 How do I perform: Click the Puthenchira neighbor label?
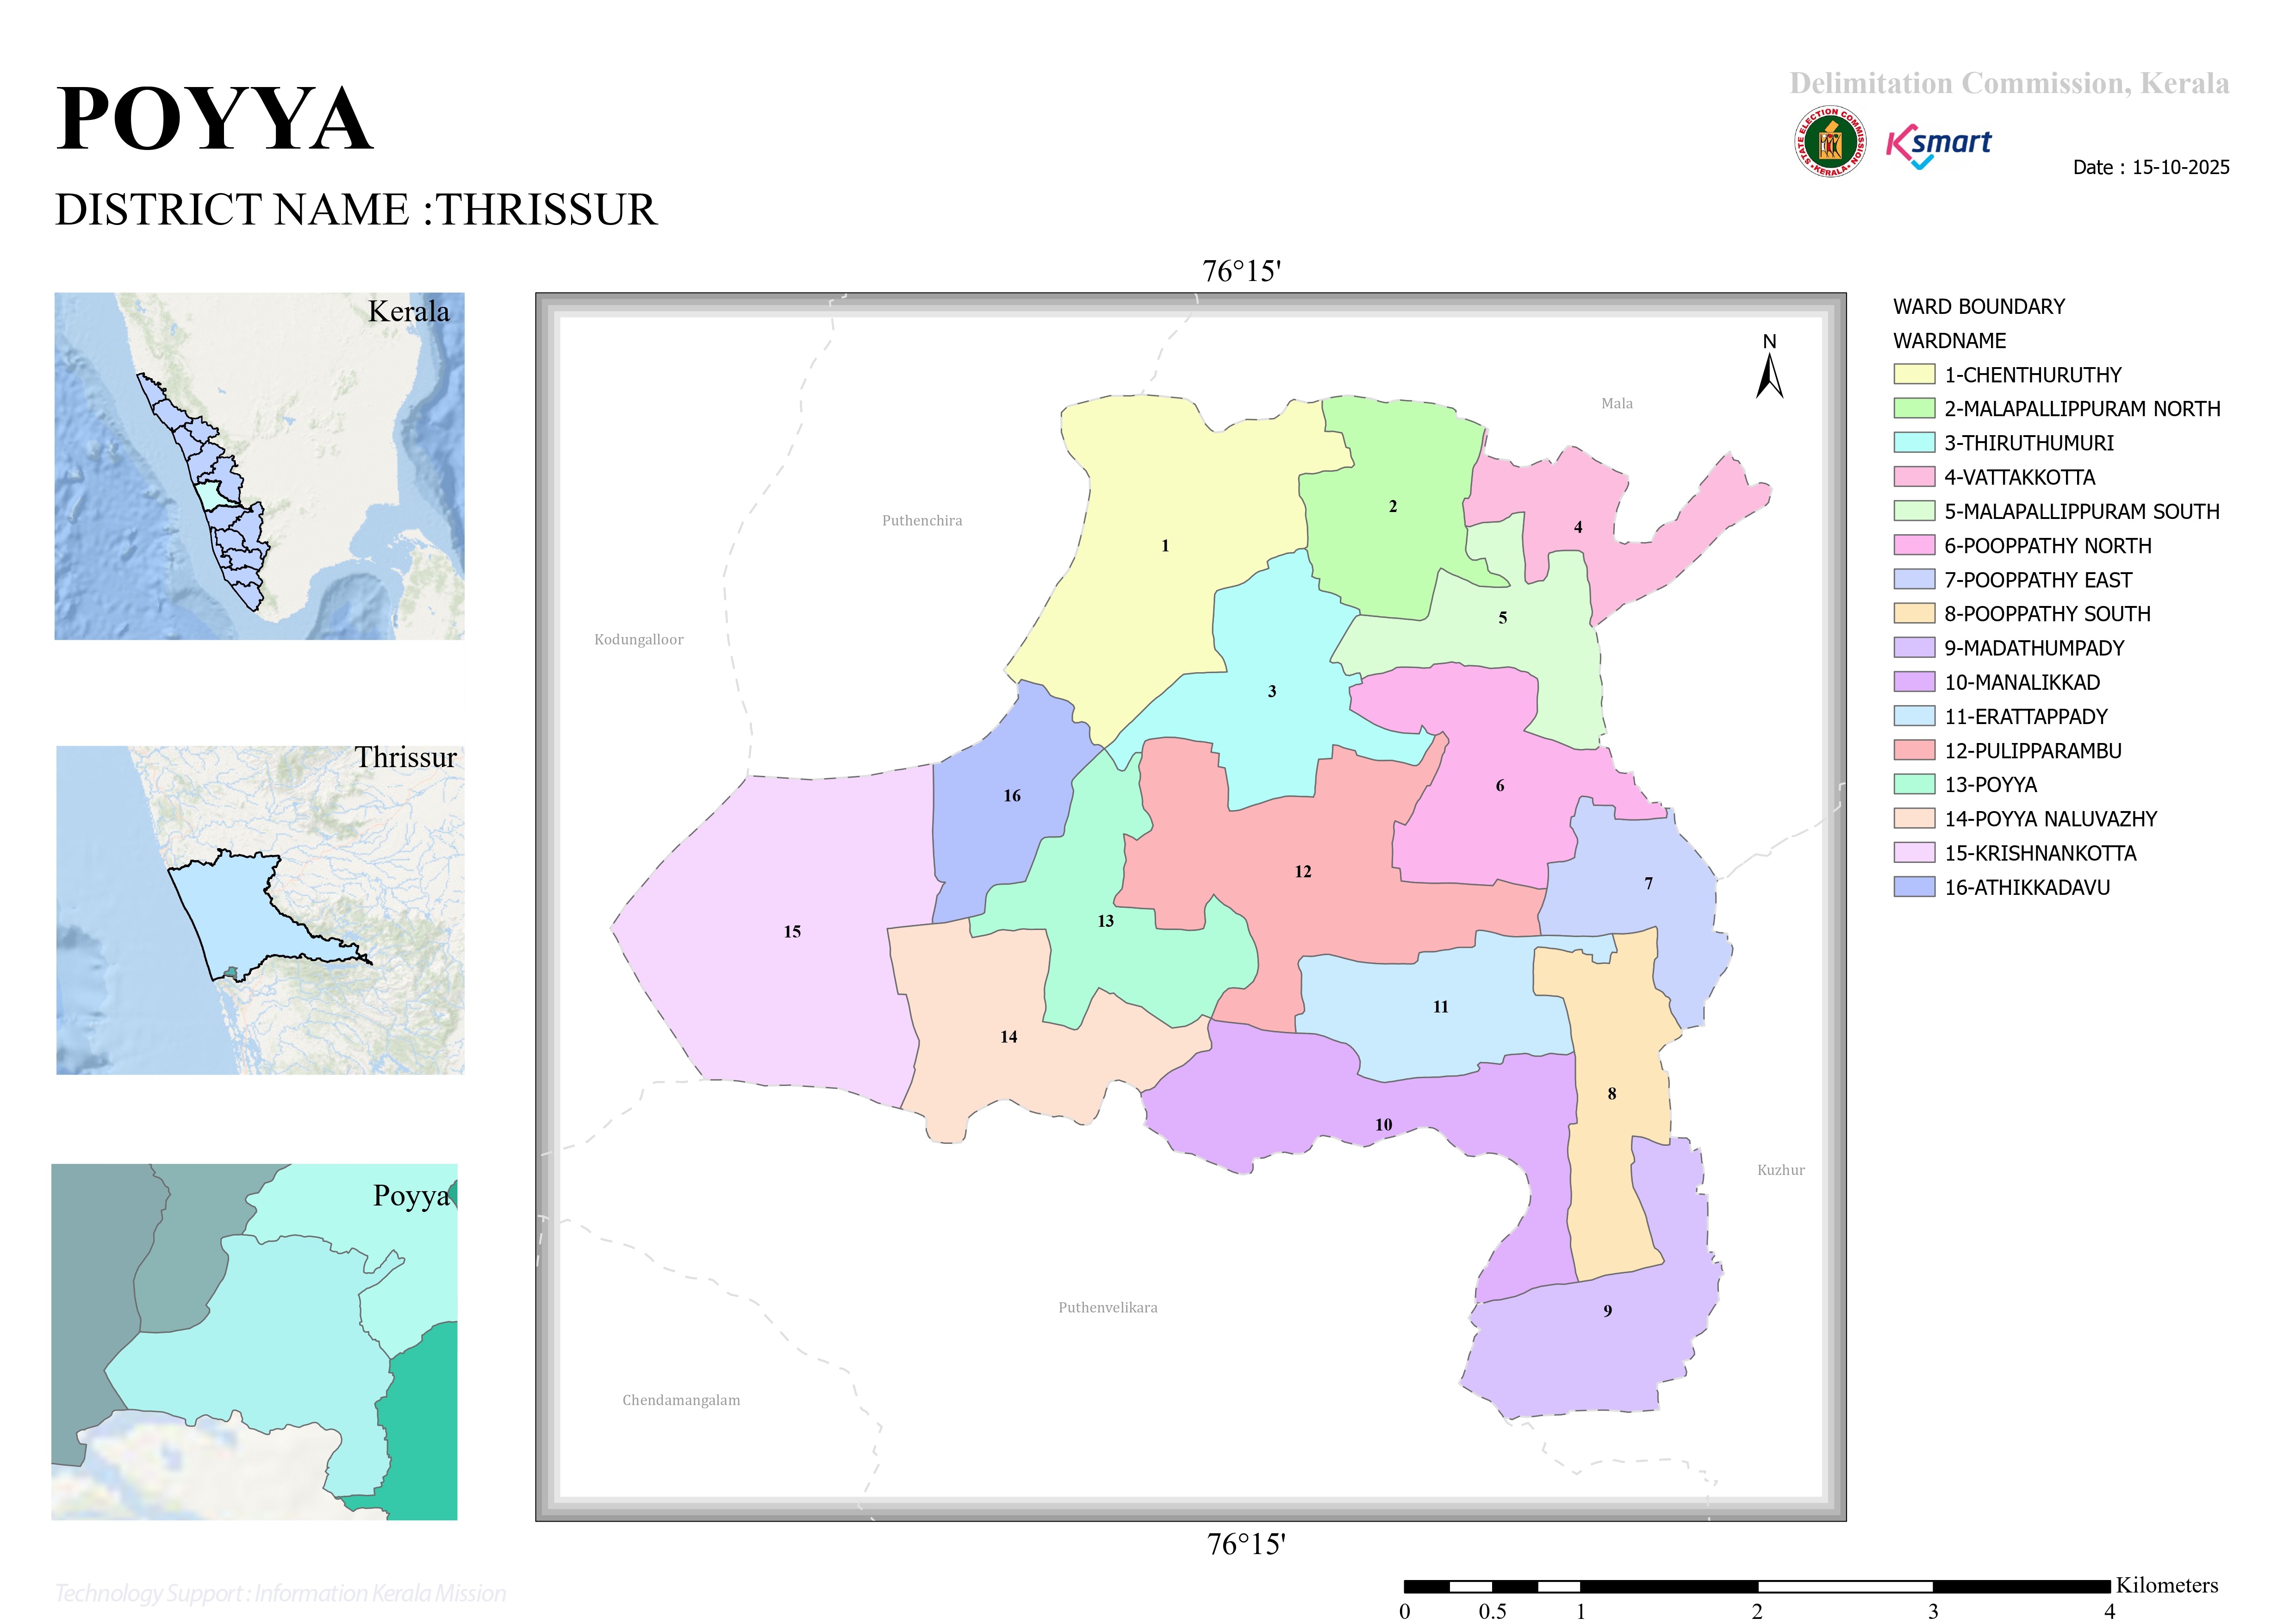tap(921, 521)
